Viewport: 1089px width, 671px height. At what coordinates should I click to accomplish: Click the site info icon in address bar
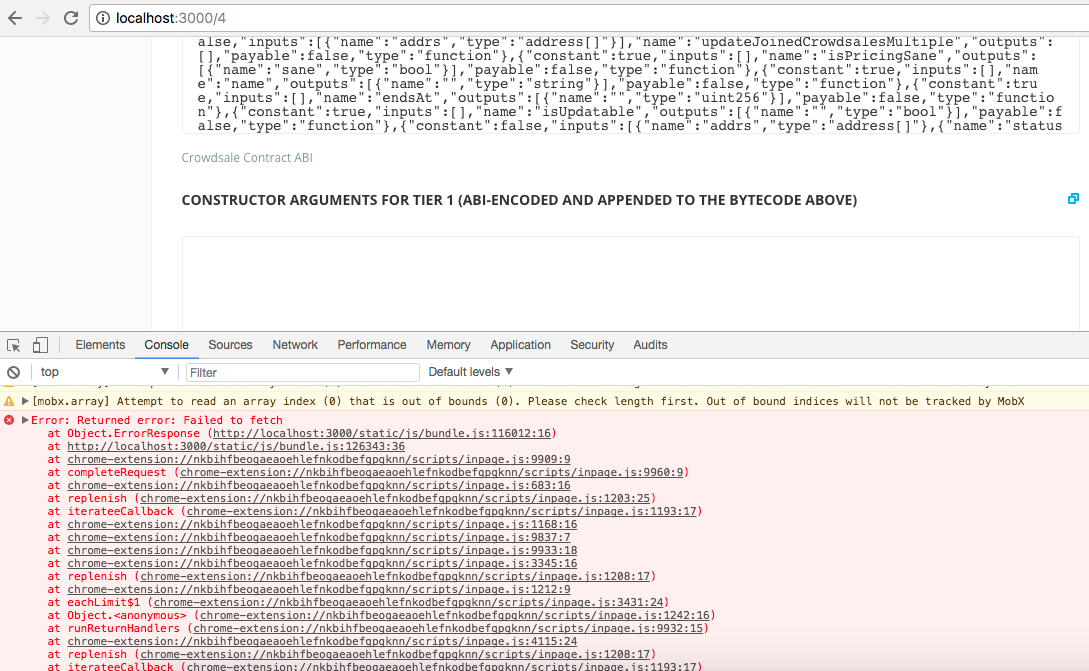tap(103, 18)
